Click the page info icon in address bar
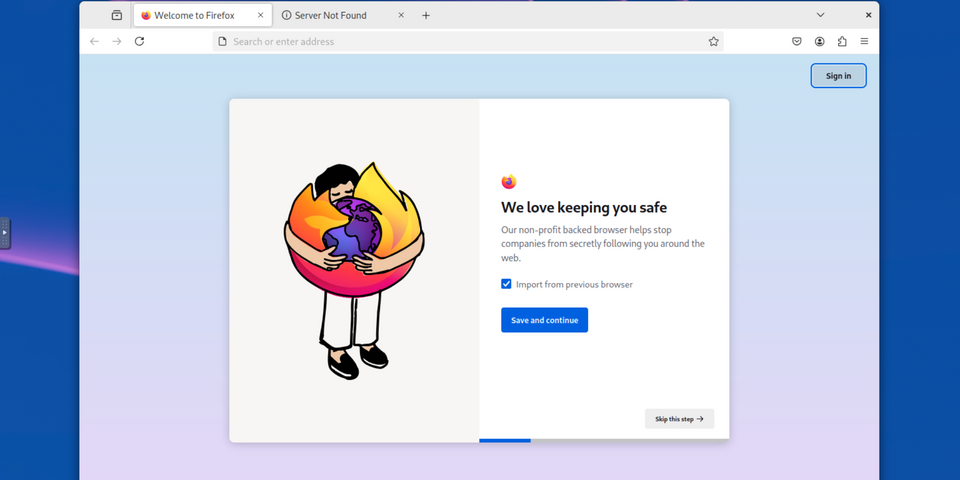The height and width of the screenshot is (480, 960). pos(223,42)
